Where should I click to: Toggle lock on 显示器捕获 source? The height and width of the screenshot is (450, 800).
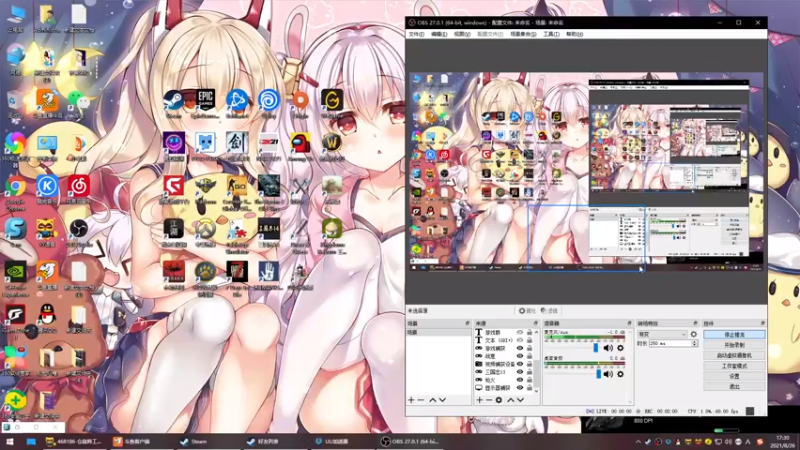pyautogui.click(x=530, y=388)
